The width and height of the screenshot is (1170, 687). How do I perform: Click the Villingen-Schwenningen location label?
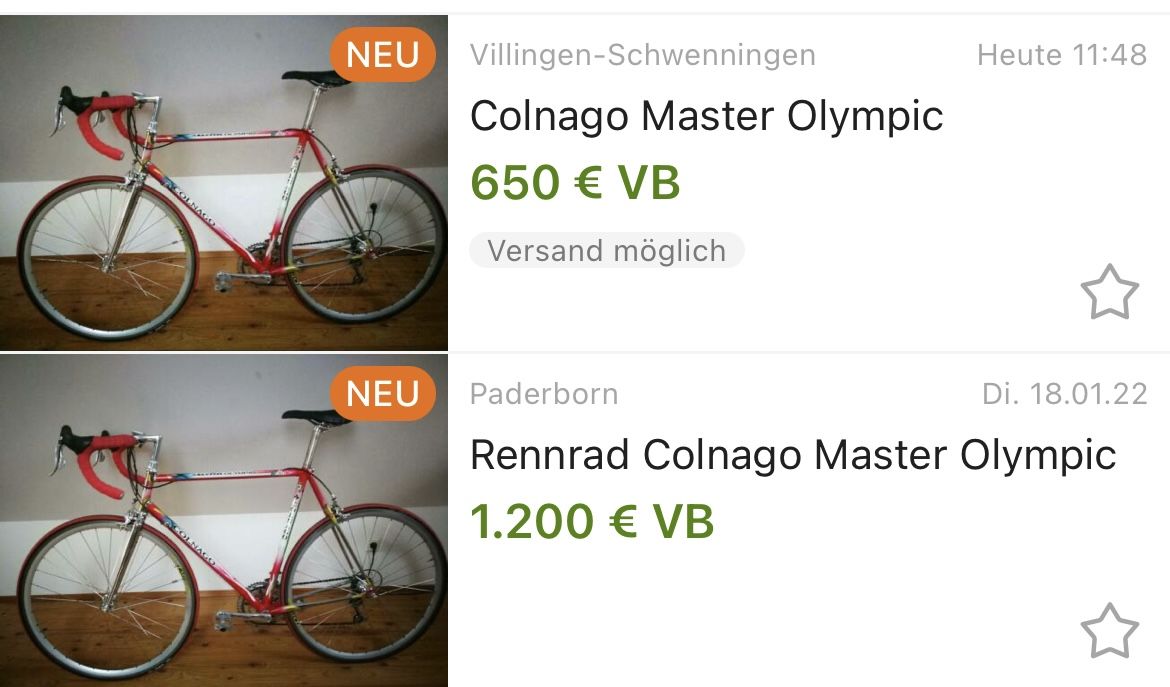click(642, 55)
